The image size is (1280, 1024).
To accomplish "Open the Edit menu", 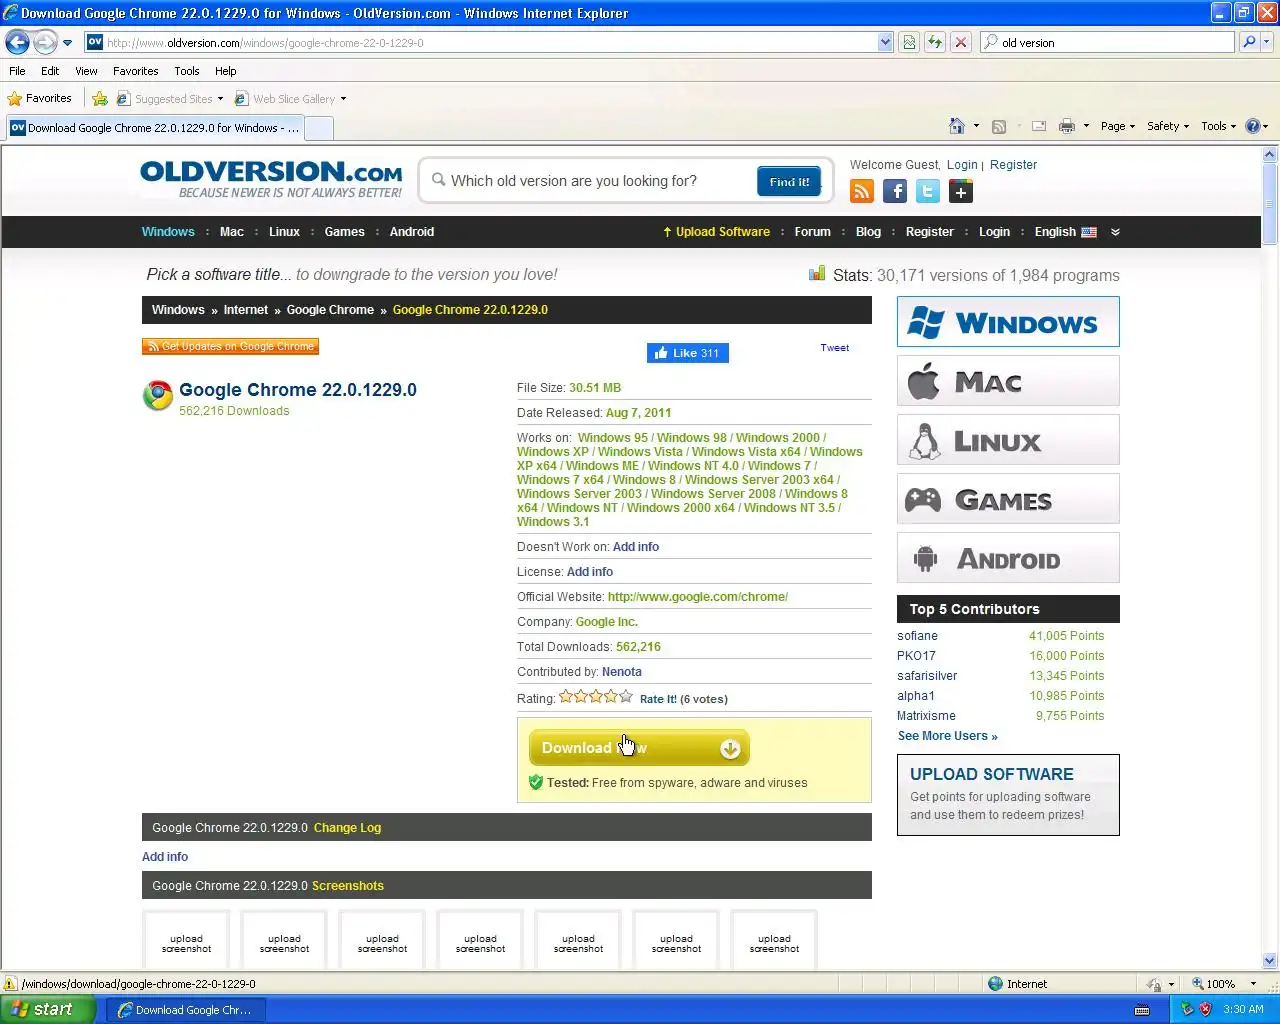I will coord(50,71).
